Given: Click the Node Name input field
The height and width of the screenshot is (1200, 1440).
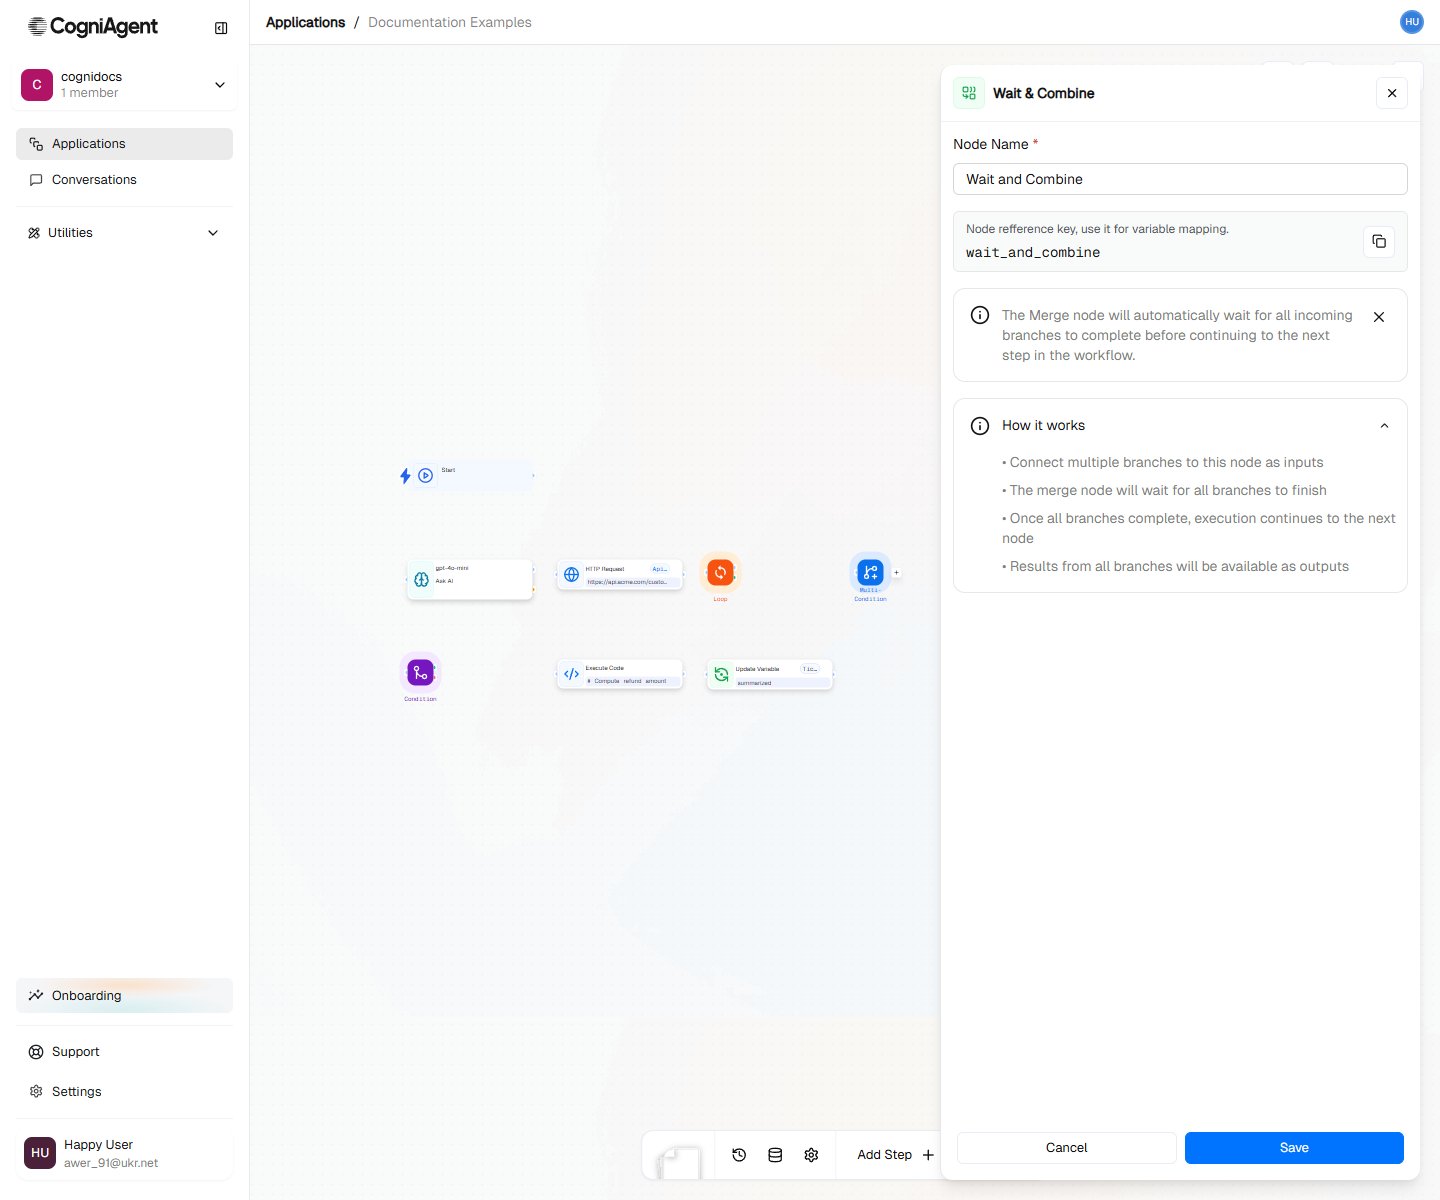Looking at the screenshot, I should pos(1180,179).
